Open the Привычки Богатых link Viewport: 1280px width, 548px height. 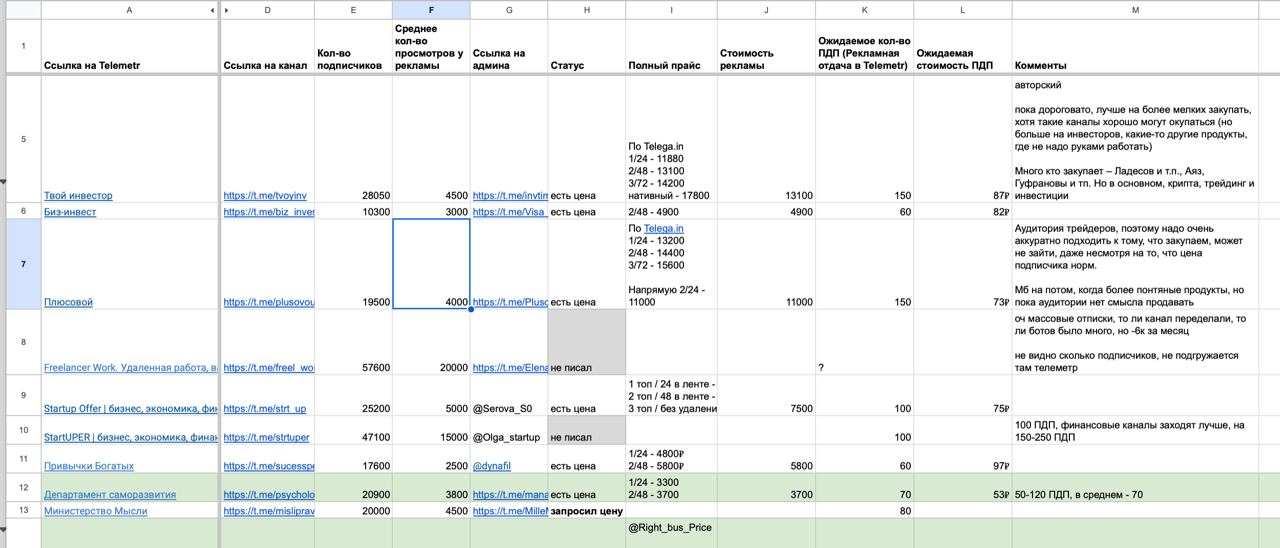(x=89, y=466)
